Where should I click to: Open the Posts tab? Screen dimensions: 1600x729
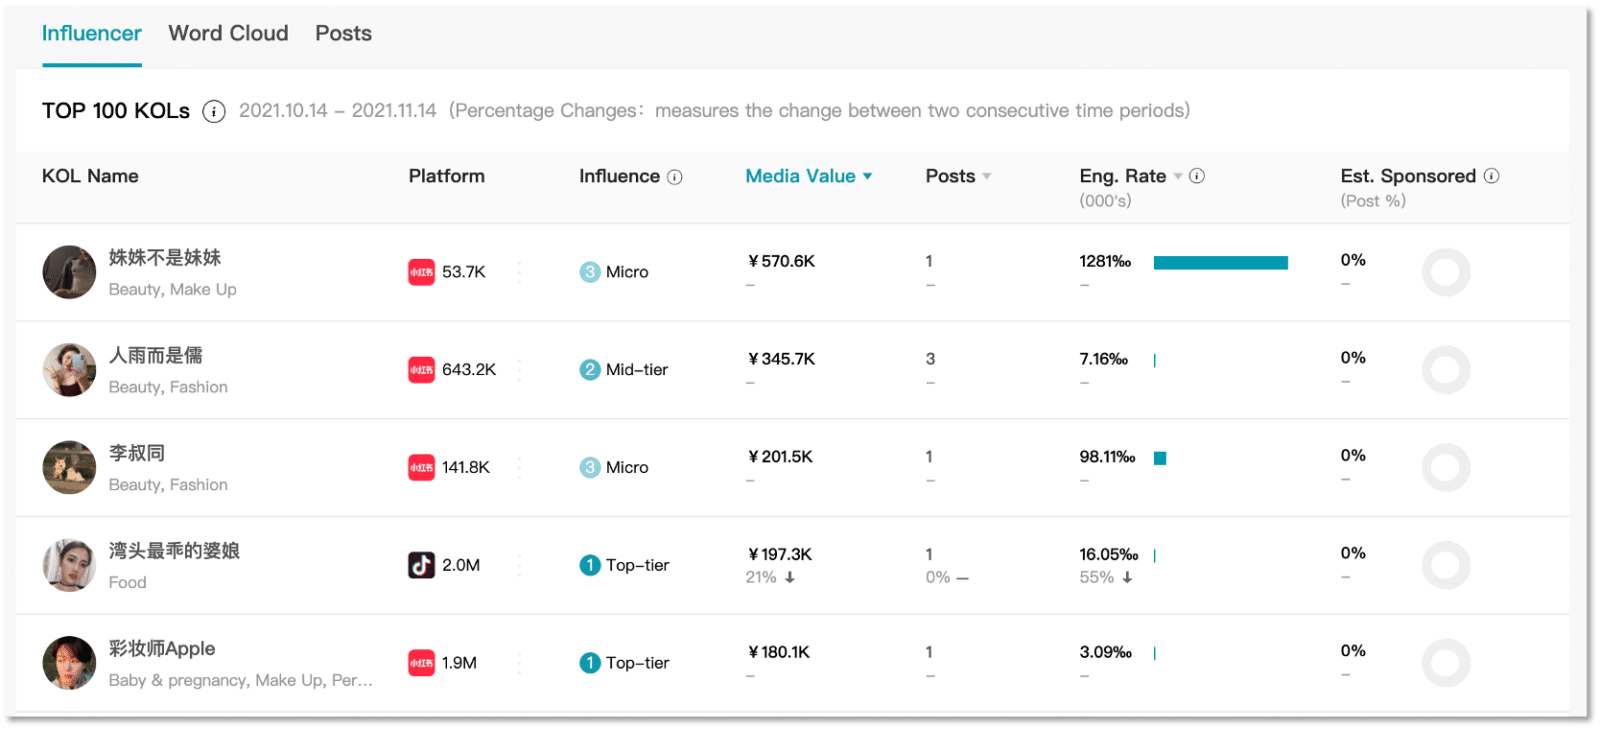(343, 33)
